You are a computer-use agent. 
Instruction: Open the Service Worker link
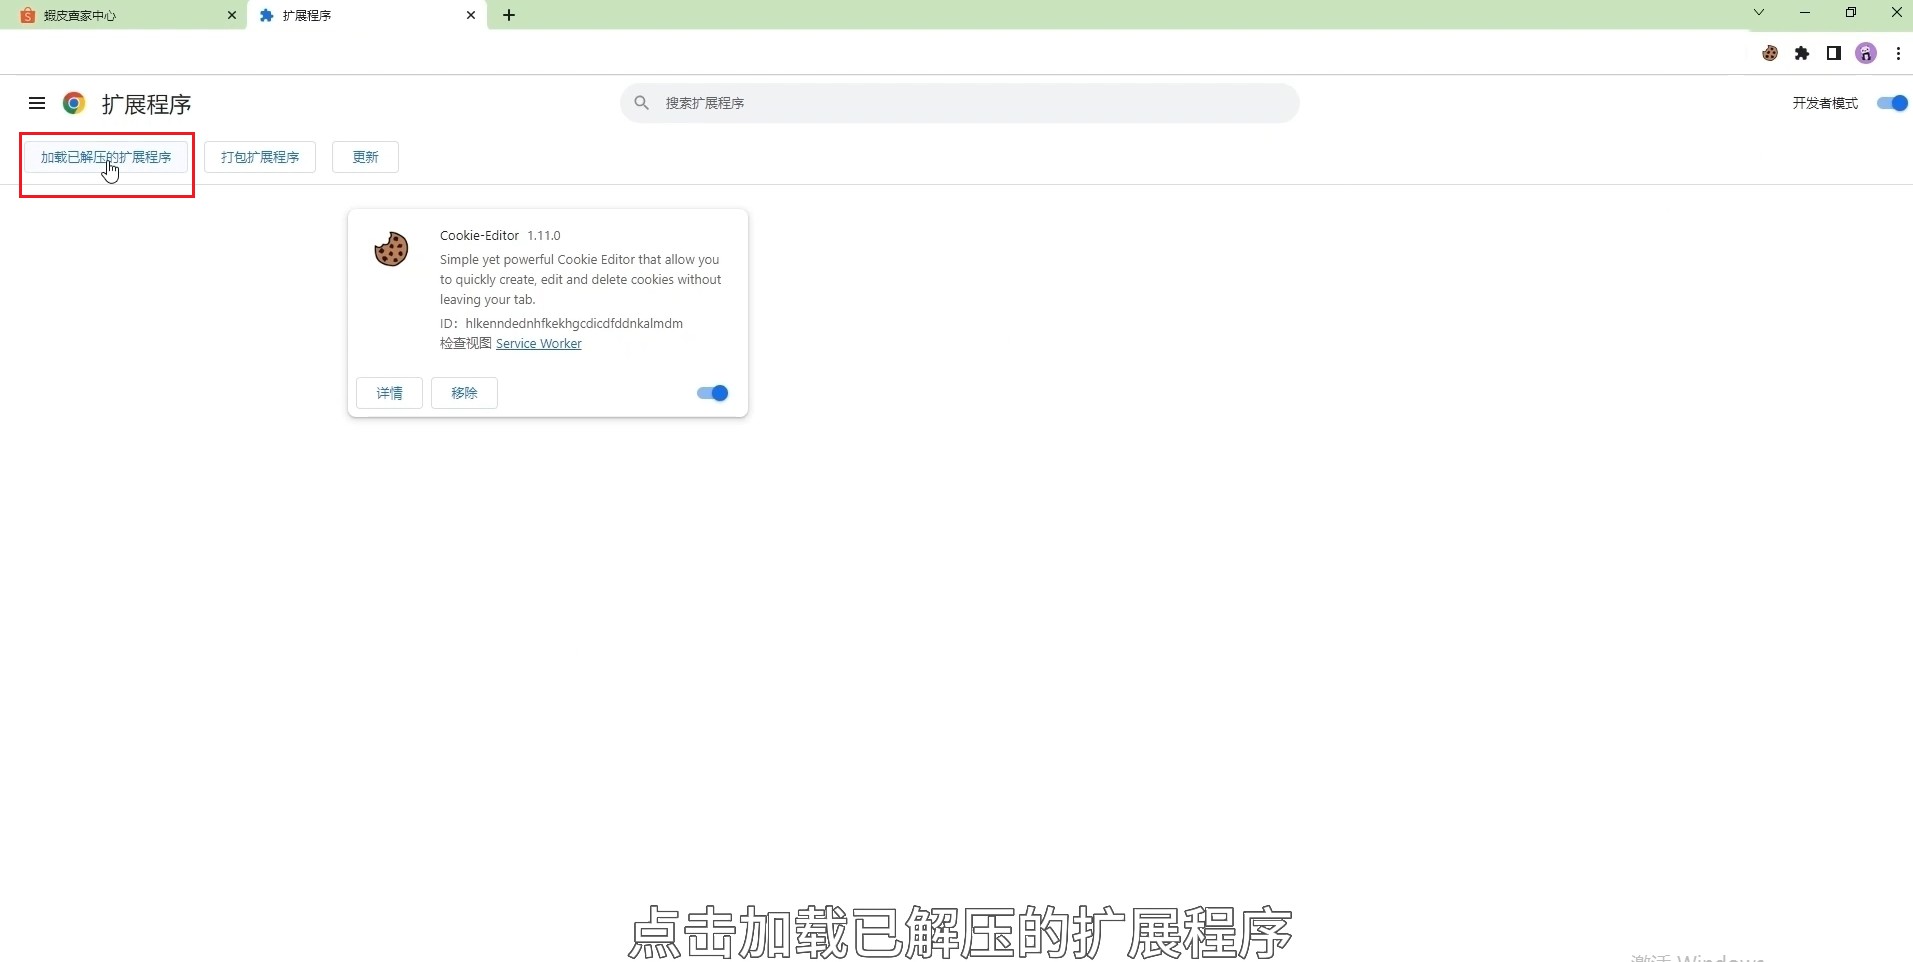tap(538, 343)
